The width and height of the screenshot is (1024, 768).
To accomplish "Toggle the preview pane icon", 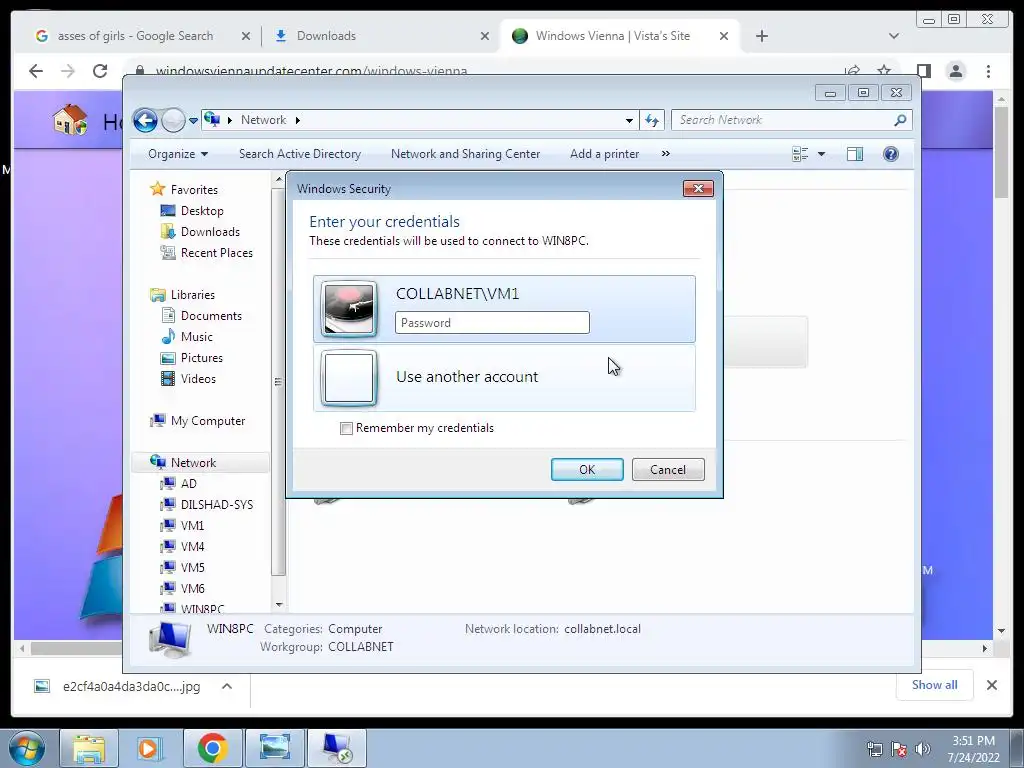I will [855, 154].
